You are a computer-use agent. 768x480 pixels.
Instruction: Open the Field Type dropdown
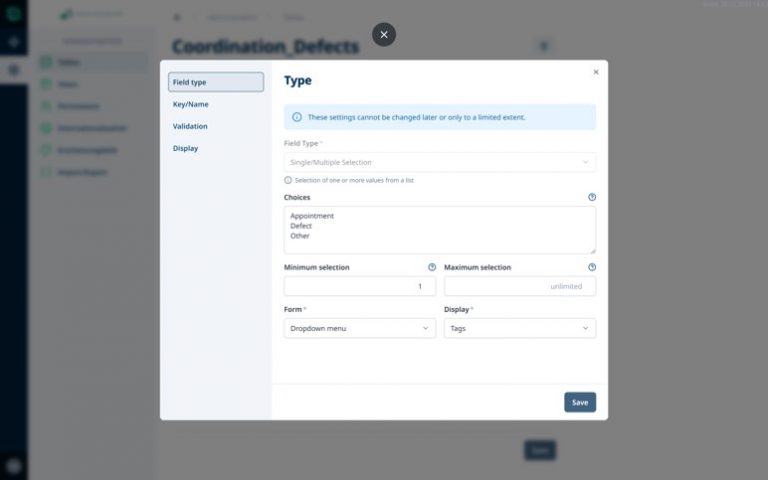click(x=440, y=162)
